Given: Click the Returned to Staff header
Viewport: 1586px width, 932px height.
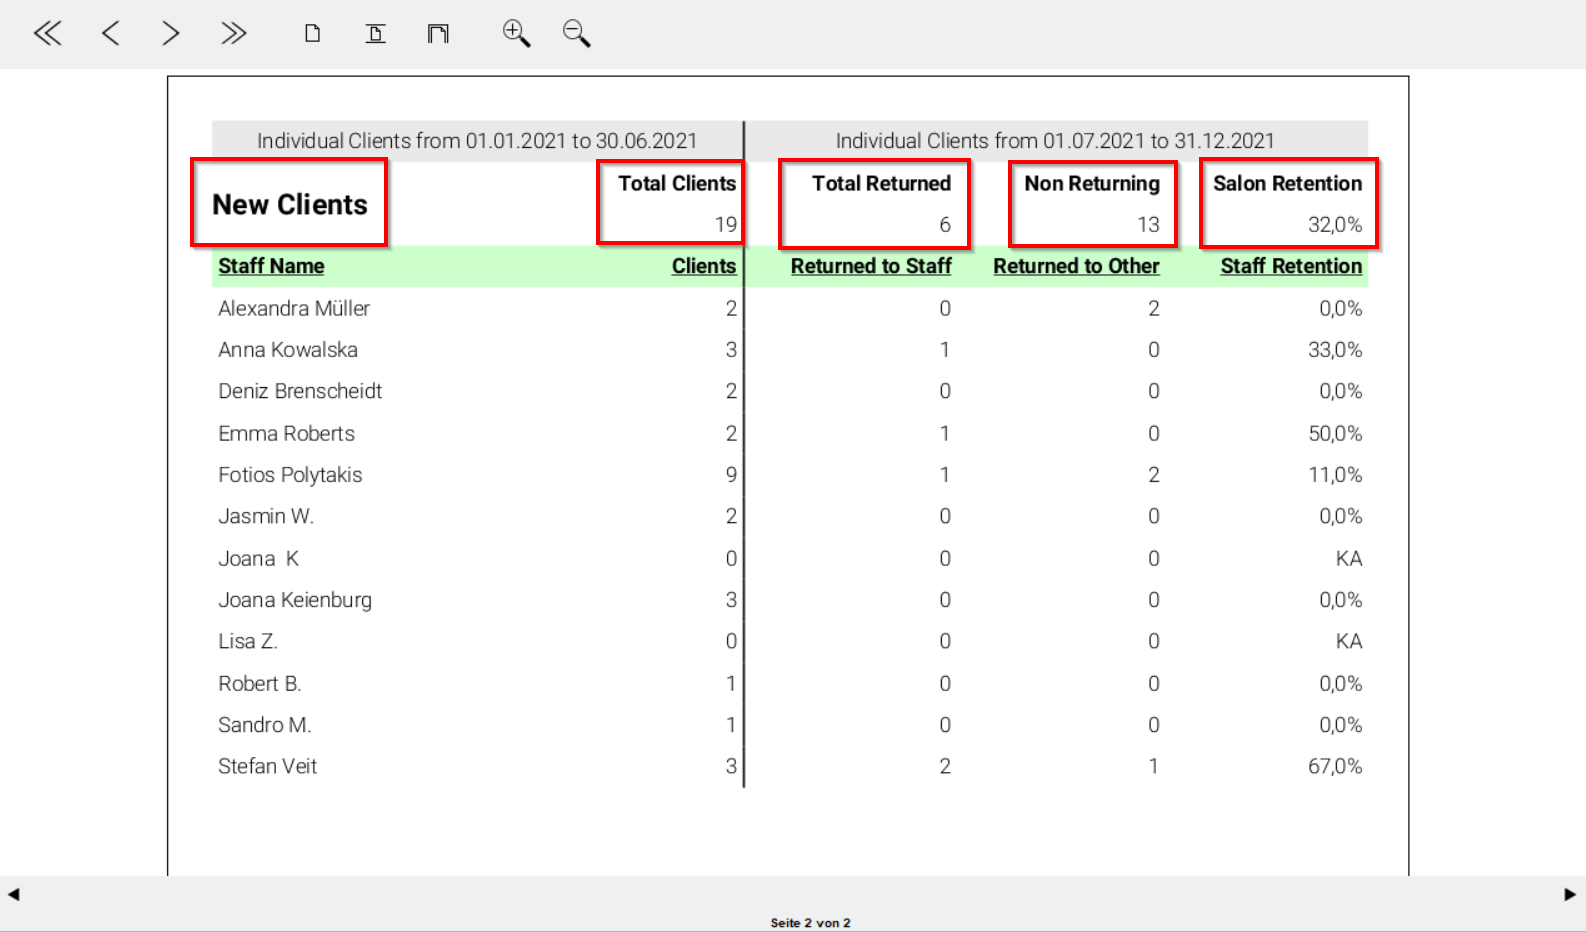Looking at the screenshot, I should click(870, 266).
